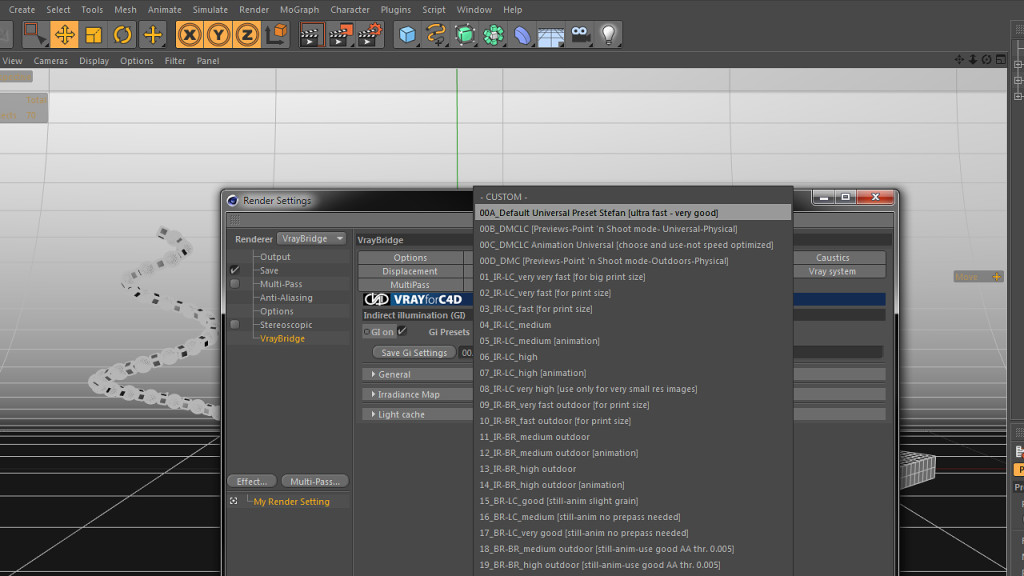1024x576 pixels.
Task: Open the array modeling objects icon
Action: pyautogui.click(x=494, y=35)
